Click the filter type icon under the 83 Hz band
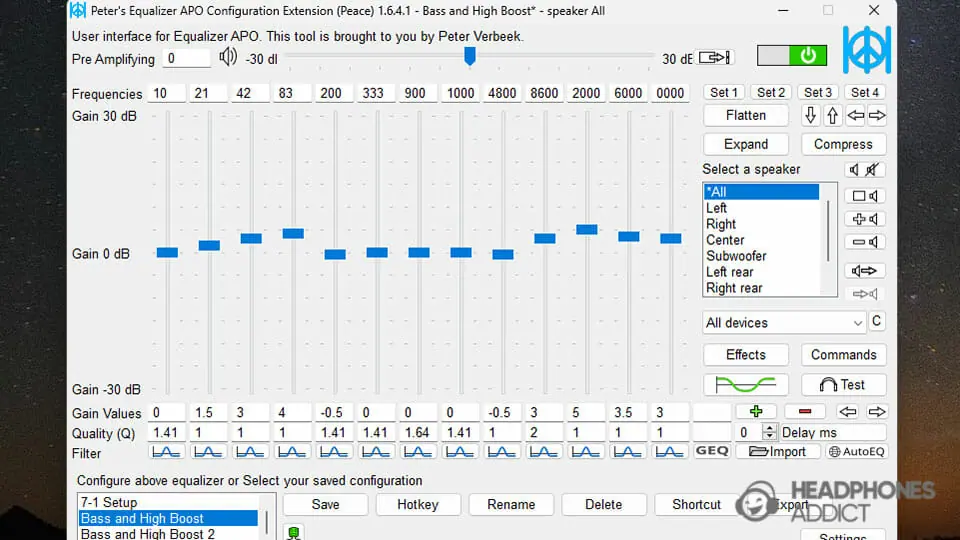This screenshot has height=540, width=960. coord(292,451)
